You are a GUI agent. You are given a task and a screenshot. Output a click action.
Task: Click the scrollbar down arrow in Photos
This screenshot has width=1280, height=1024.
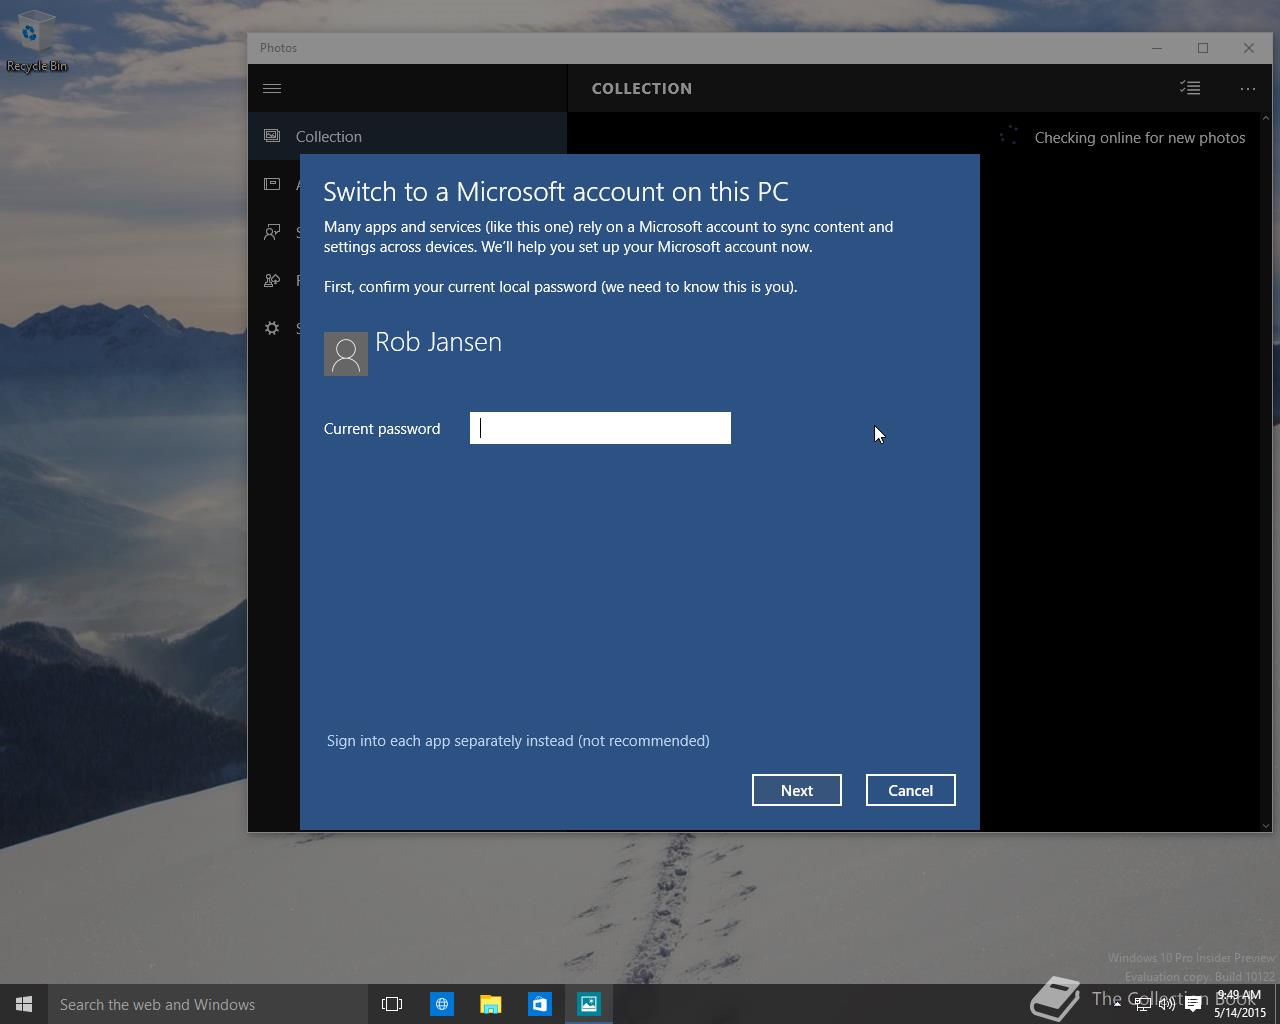1266,825
